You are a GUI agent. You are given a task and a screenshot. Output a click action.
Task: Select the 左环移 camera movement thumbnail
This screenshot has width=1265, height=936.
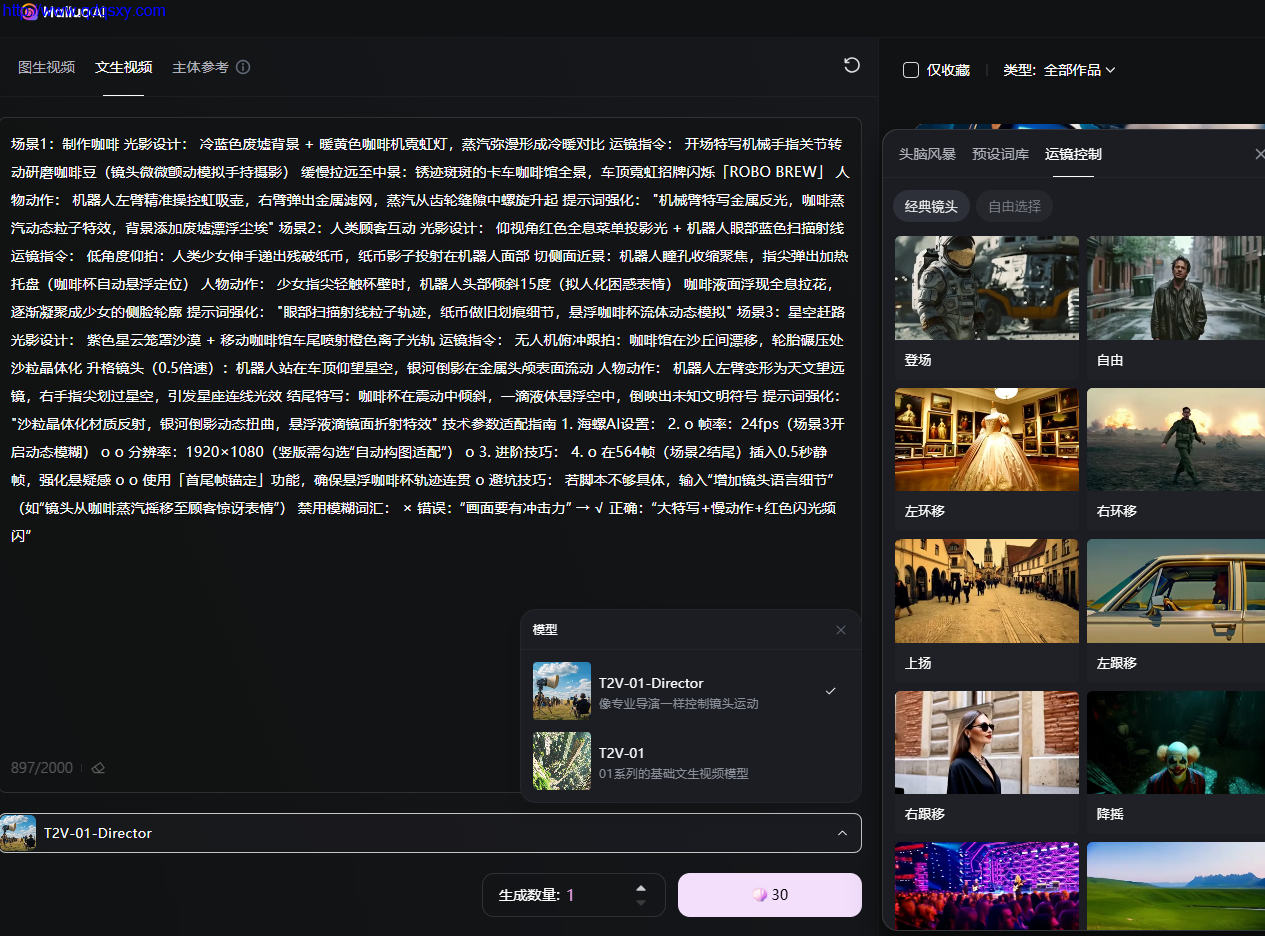point(986,439)
